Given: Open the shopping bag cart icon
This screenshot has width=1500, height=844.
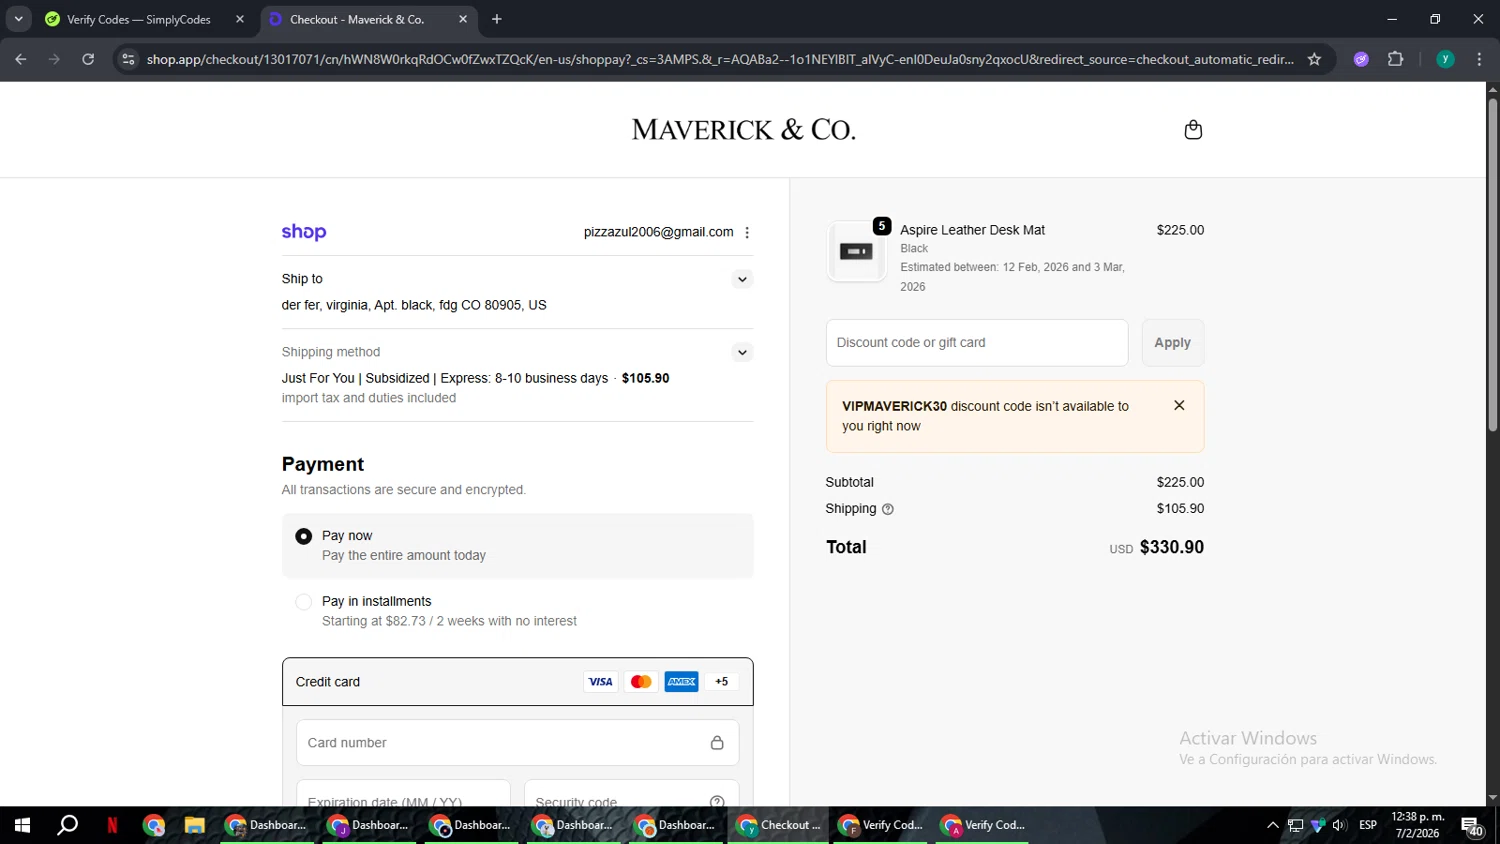Looking at the screenshot, I should coord(1193,130).
